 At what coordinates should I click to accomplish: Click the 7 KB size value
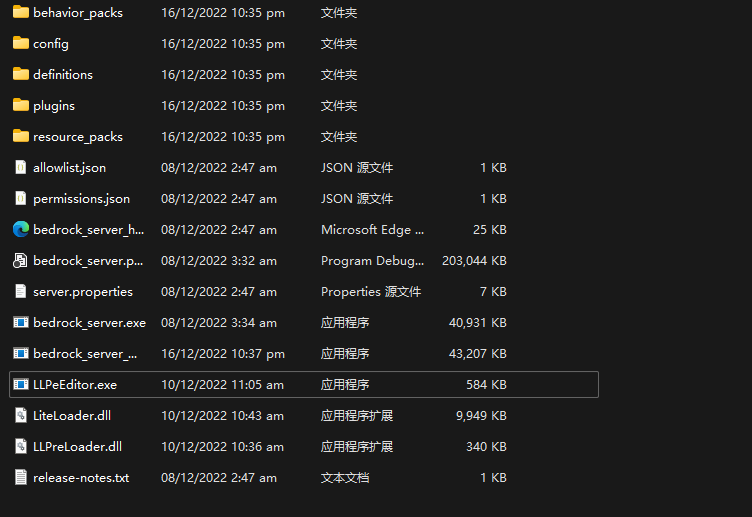494,291
